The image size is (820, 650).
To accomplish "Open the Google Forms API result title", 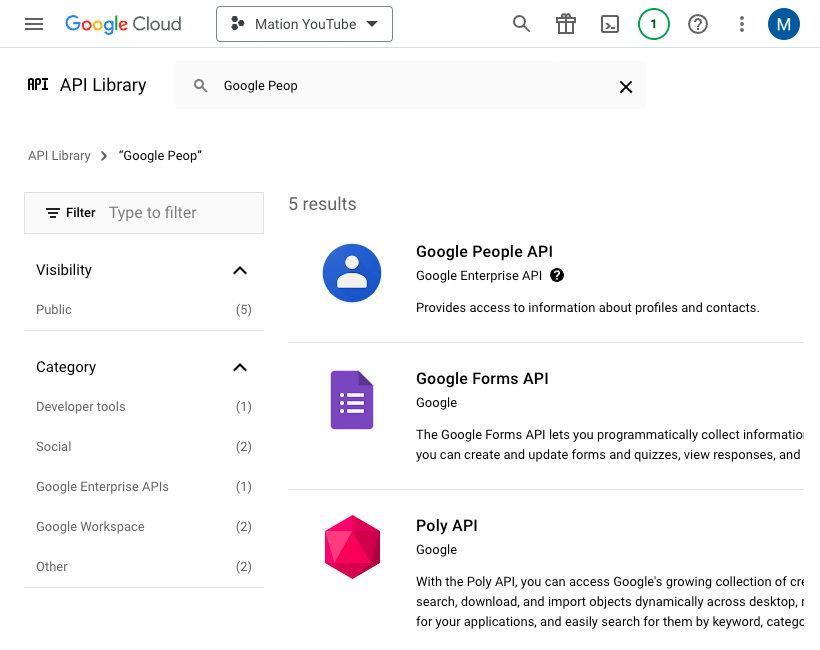I will click(x=482, y=379).
